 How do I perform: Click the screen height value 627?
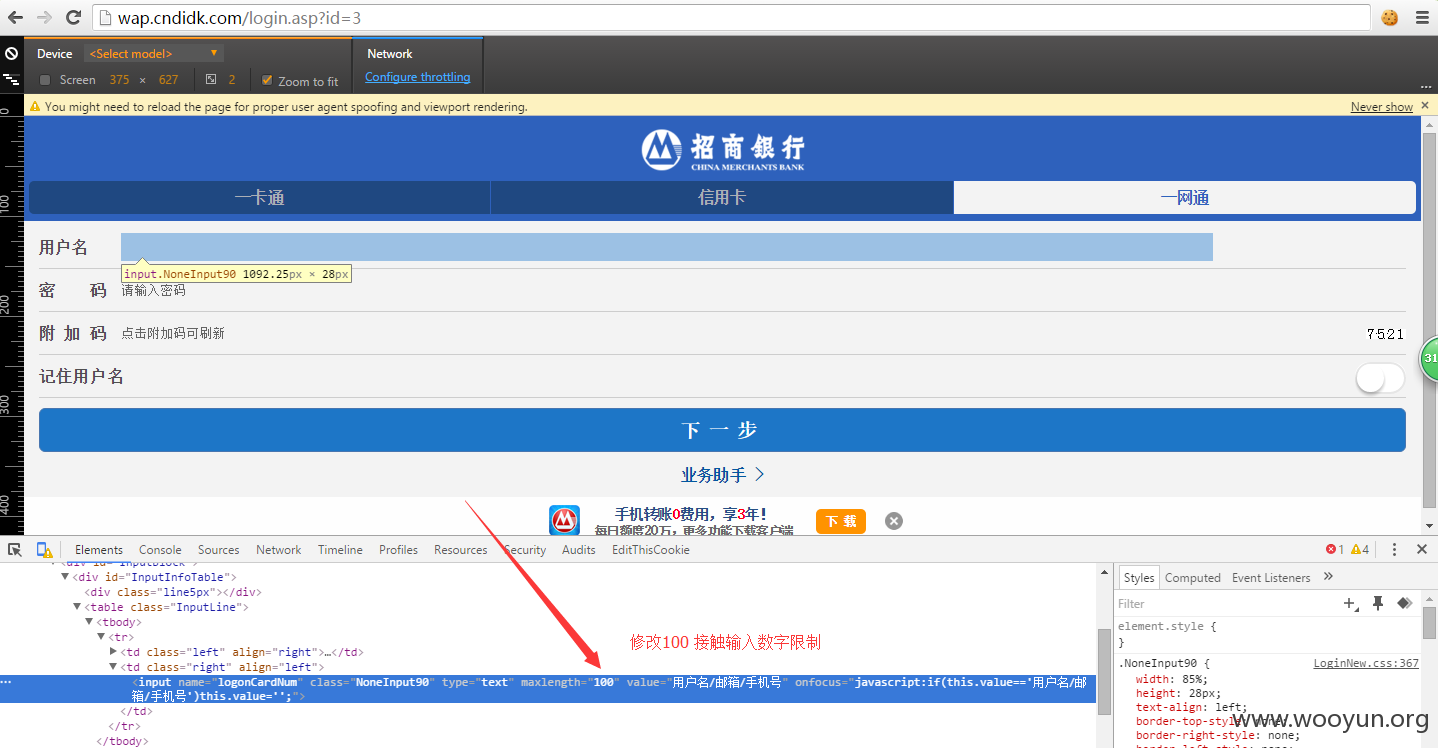(168, 80)
